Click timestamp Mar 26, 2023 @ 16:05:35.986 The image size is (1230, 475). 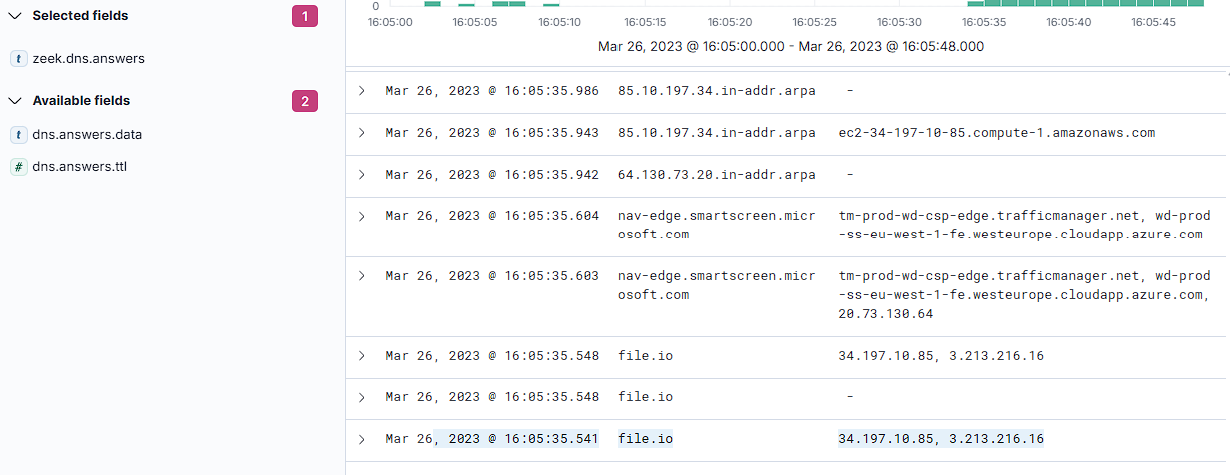(492, 91)
